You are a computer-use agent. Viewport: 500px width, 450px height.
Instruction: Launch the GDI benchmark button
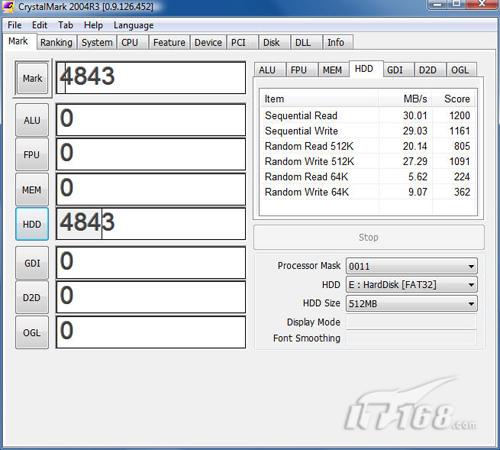coord(32,263)
